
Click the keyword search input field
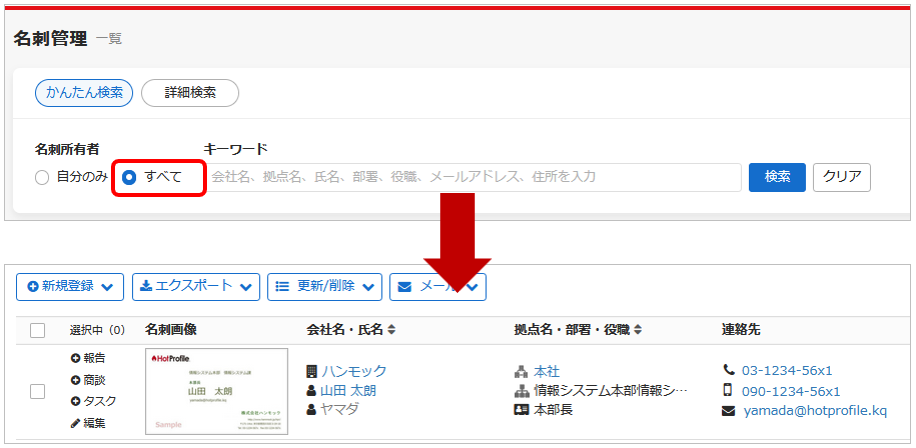(x=473, y=177)
